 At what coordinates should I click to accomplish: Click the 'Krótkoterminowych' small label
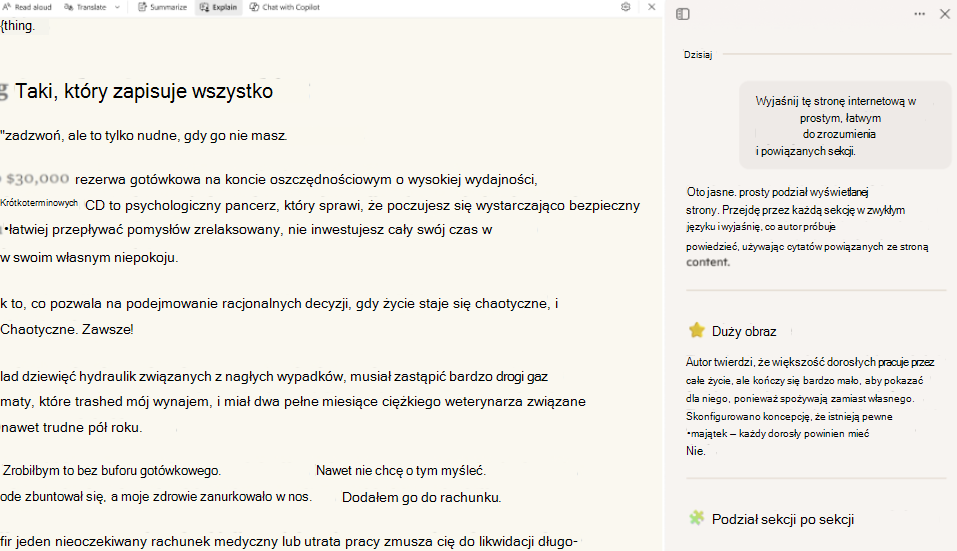coord(39,203)
